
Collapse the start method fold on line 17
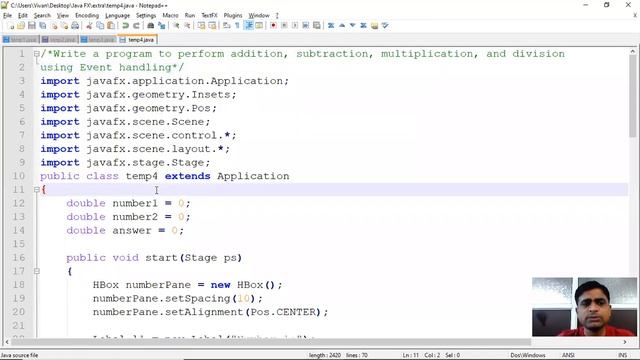click(x=37, y=271)
